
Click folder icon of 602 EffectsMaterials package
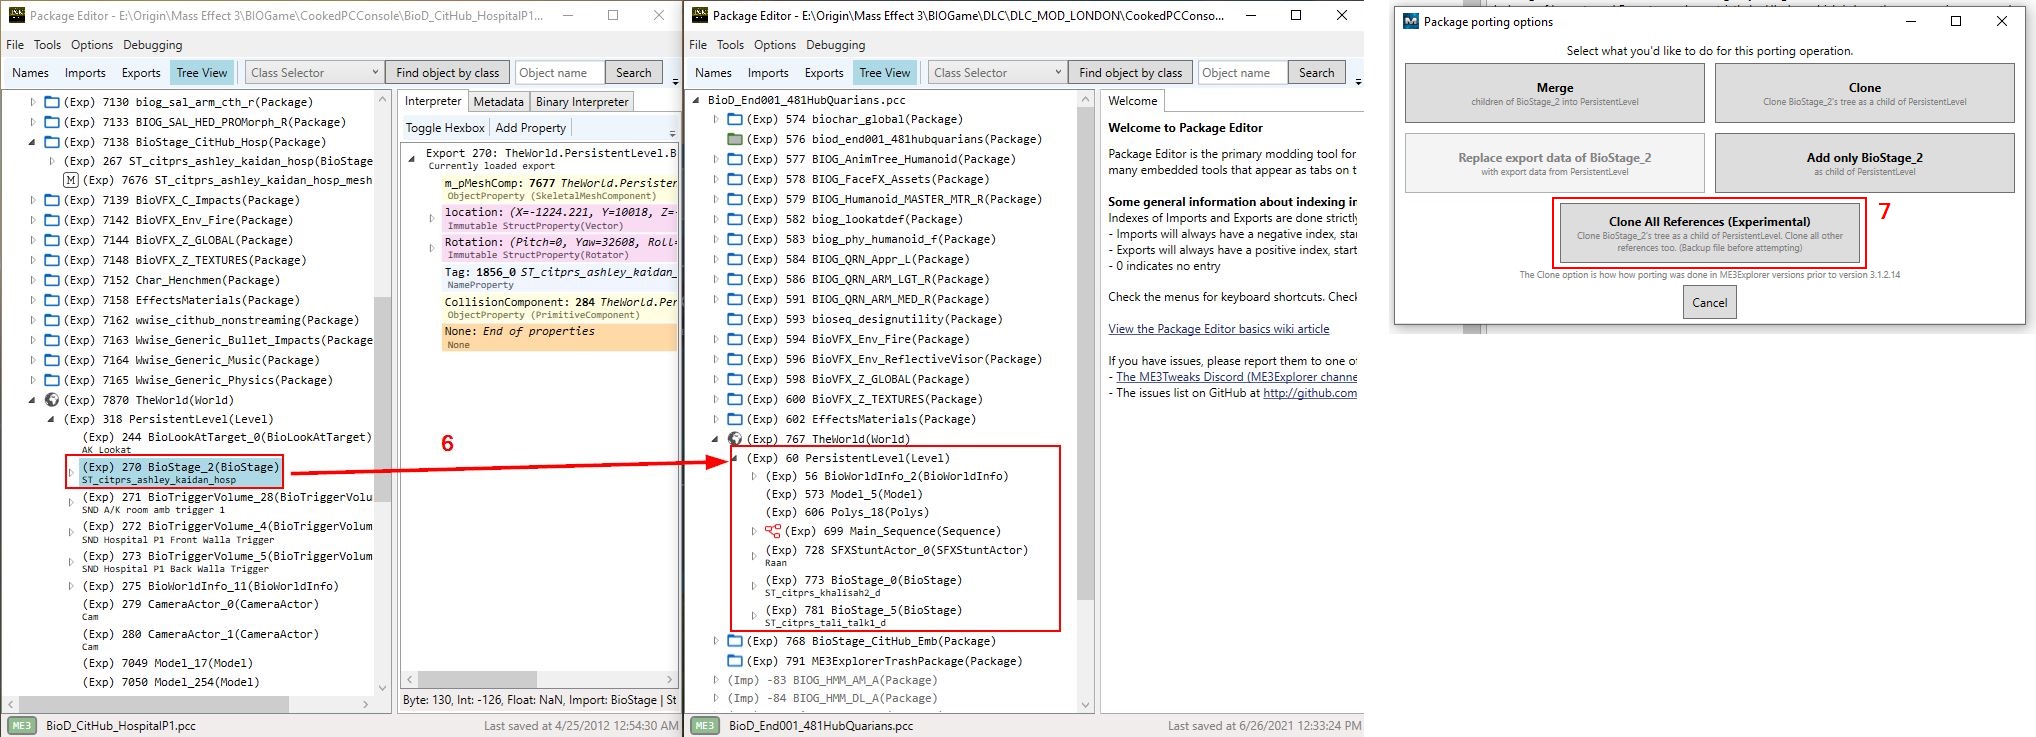coord(735,419)
